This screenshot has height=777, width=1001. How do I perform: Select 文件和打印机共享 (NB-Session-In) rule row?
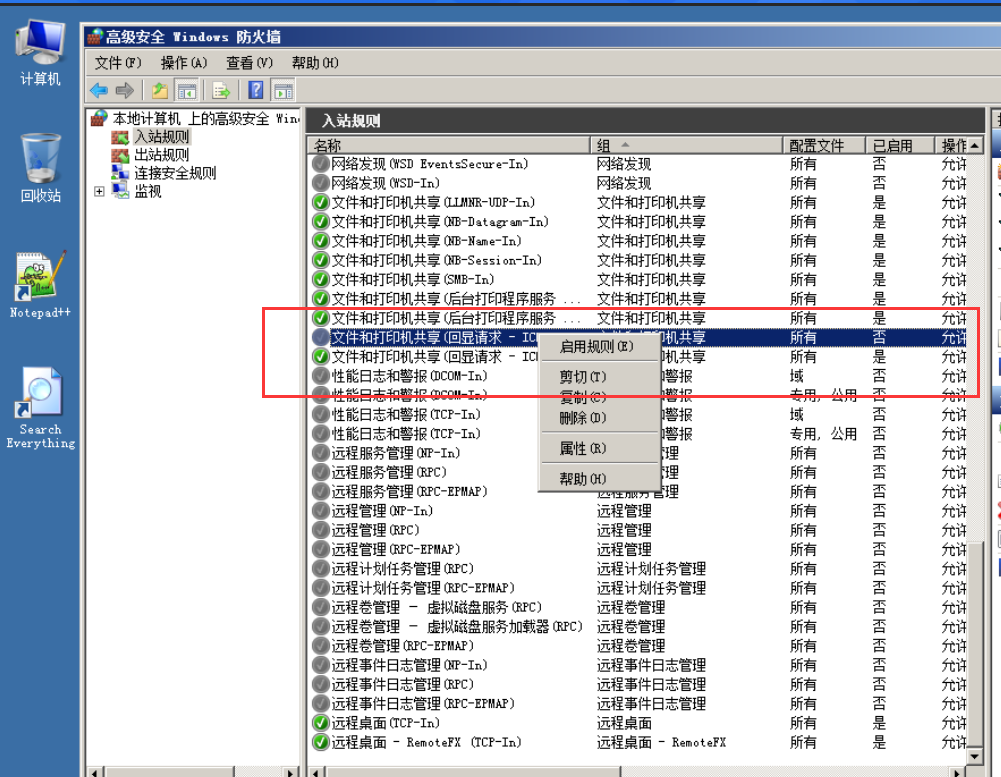point(638,260)
